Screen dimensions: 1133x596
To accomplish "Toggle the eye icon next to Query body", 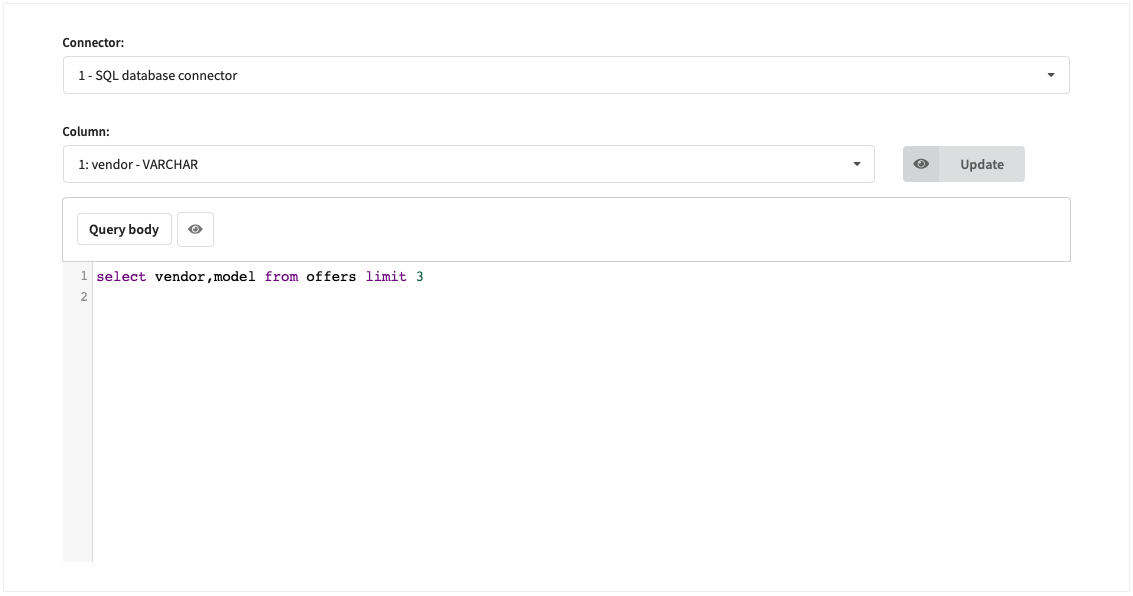I will pyautogui.click(x=195, y=229).
